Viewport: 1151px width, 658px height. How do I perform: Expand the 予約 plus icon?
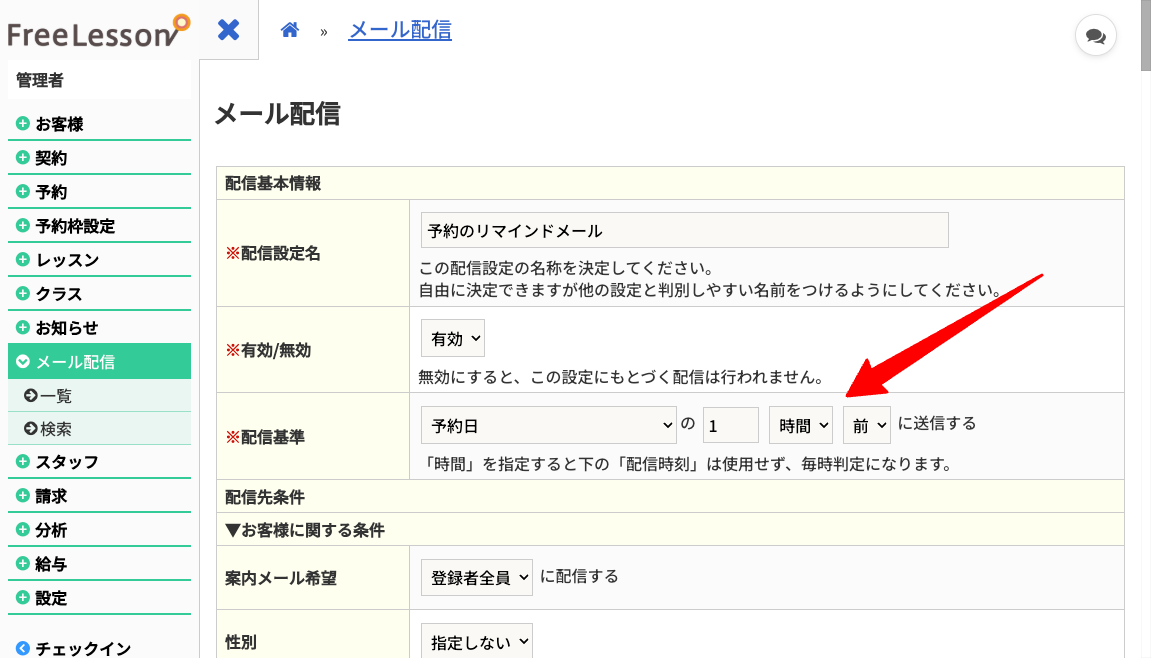(x=23, y=192)
